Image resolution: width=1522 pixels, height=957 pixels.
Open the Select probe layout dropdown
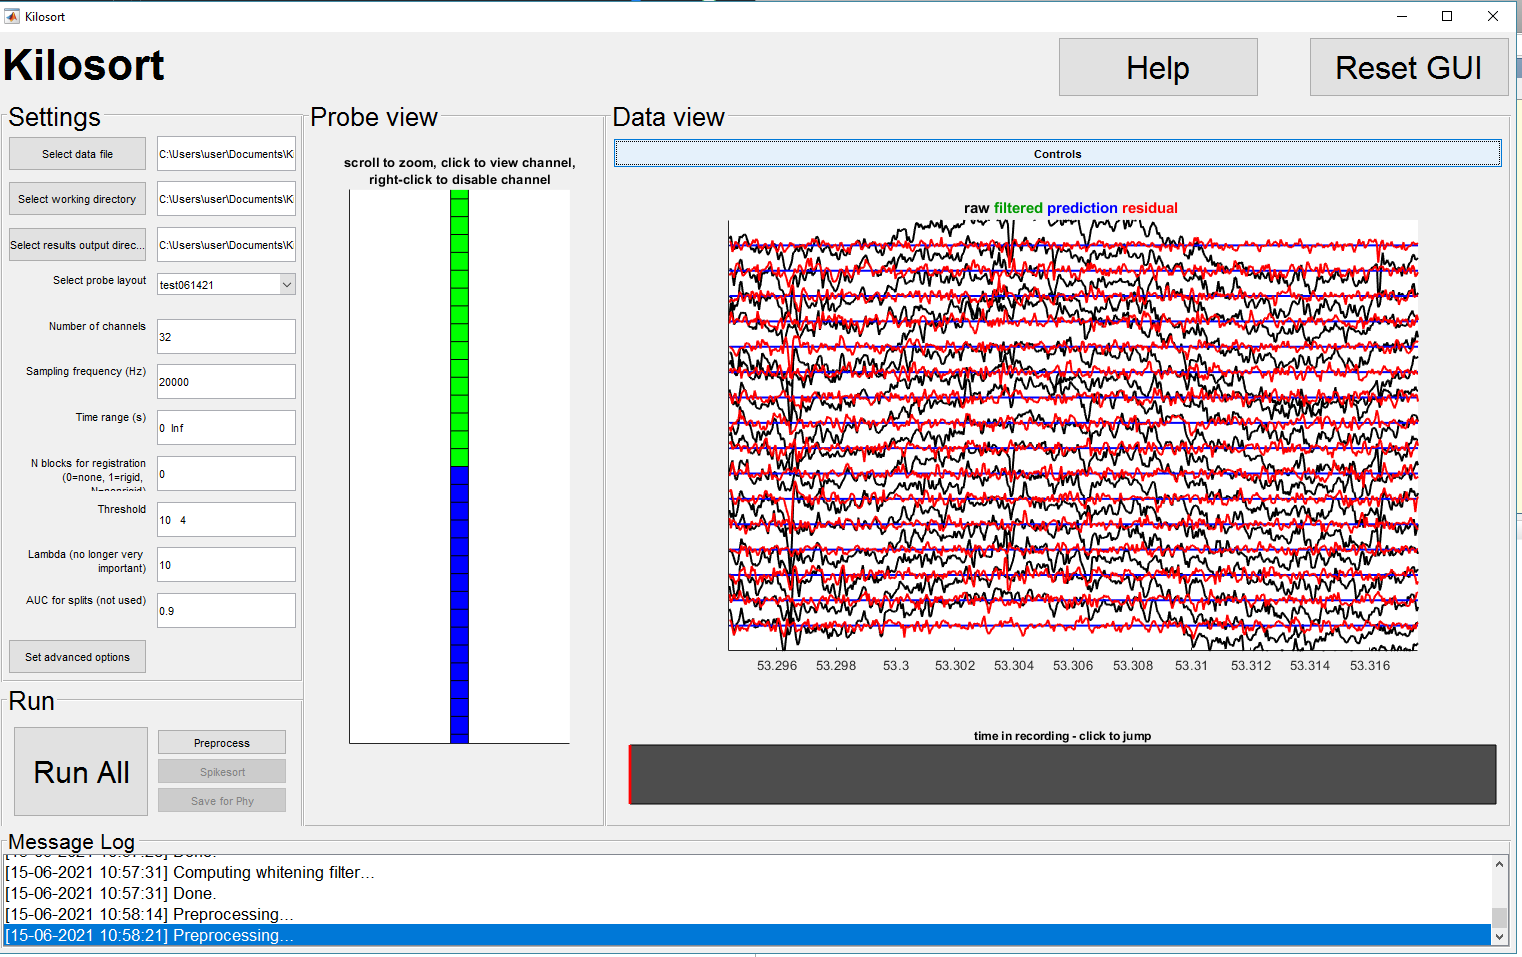tap(286, 284)
